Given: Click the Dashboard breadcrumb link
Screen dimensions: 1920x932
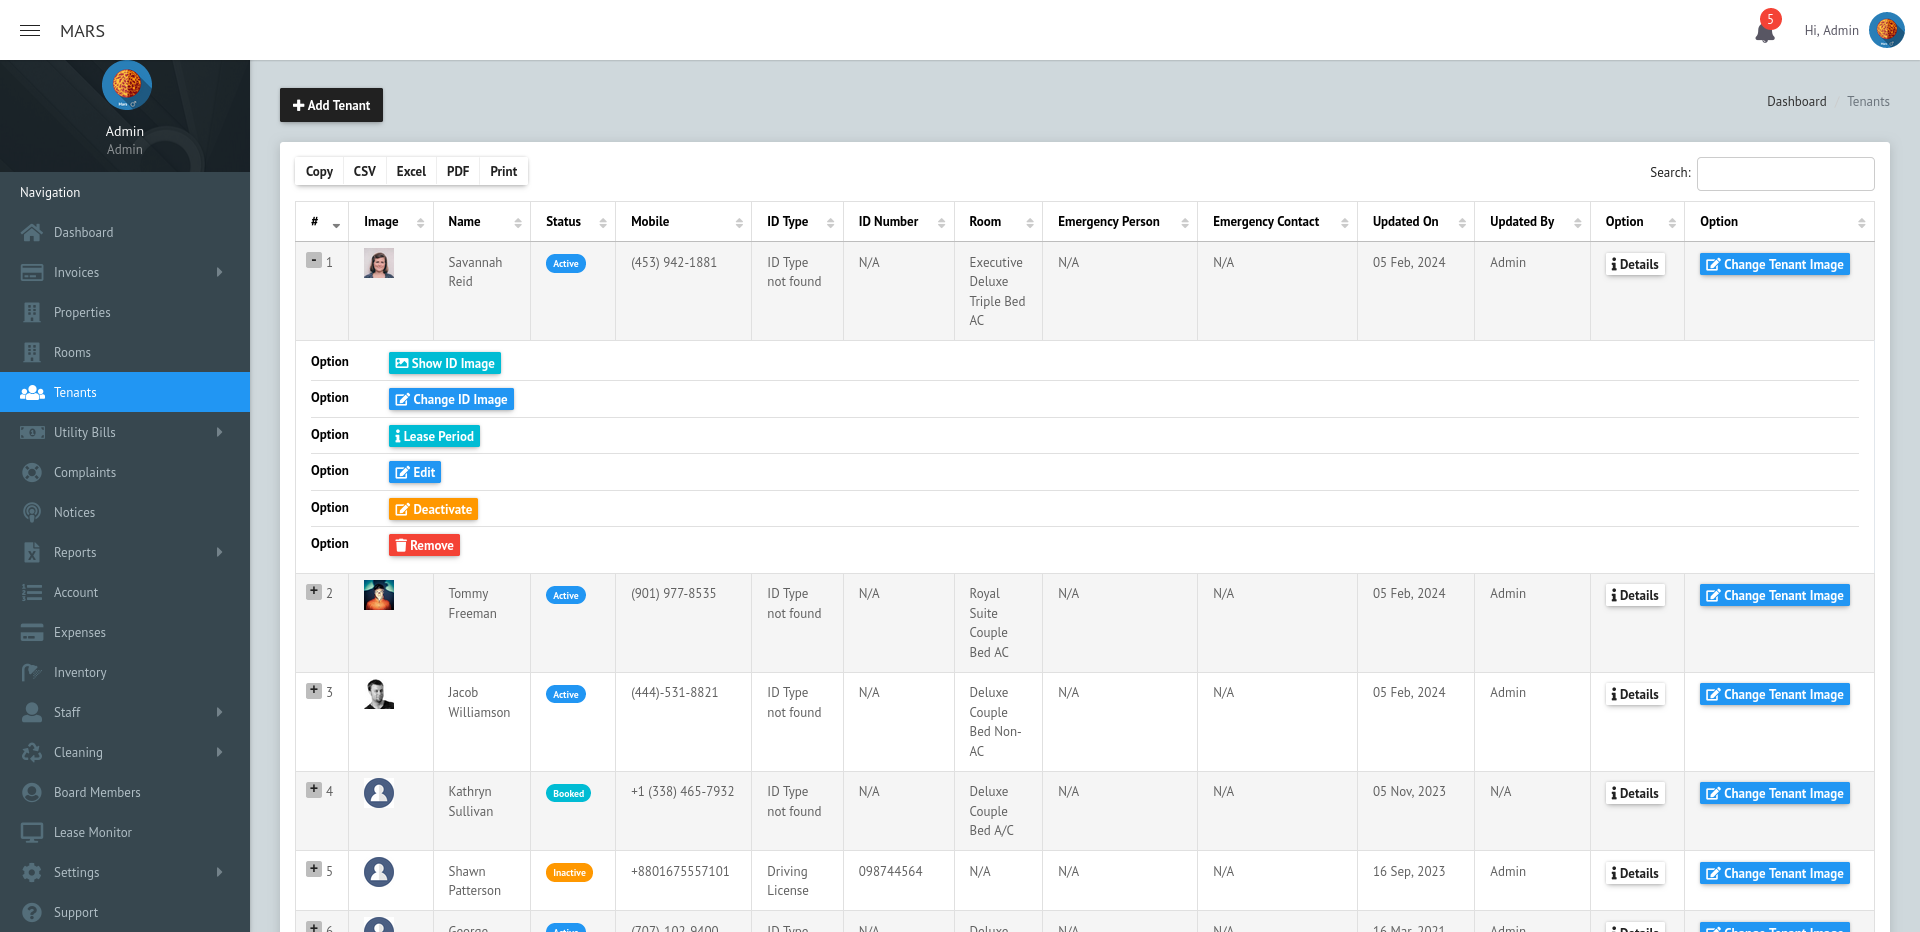Looking at the screenshot, I should 1796,101.
